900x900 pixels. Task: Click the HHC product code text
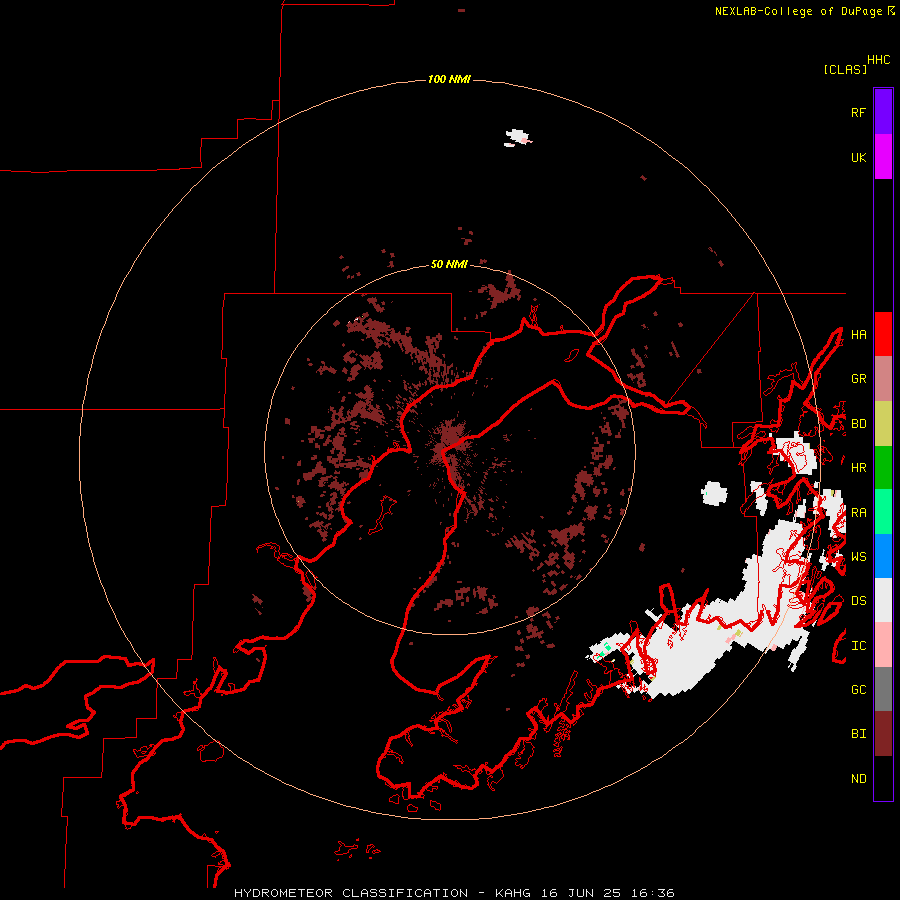tap(878, 60)
